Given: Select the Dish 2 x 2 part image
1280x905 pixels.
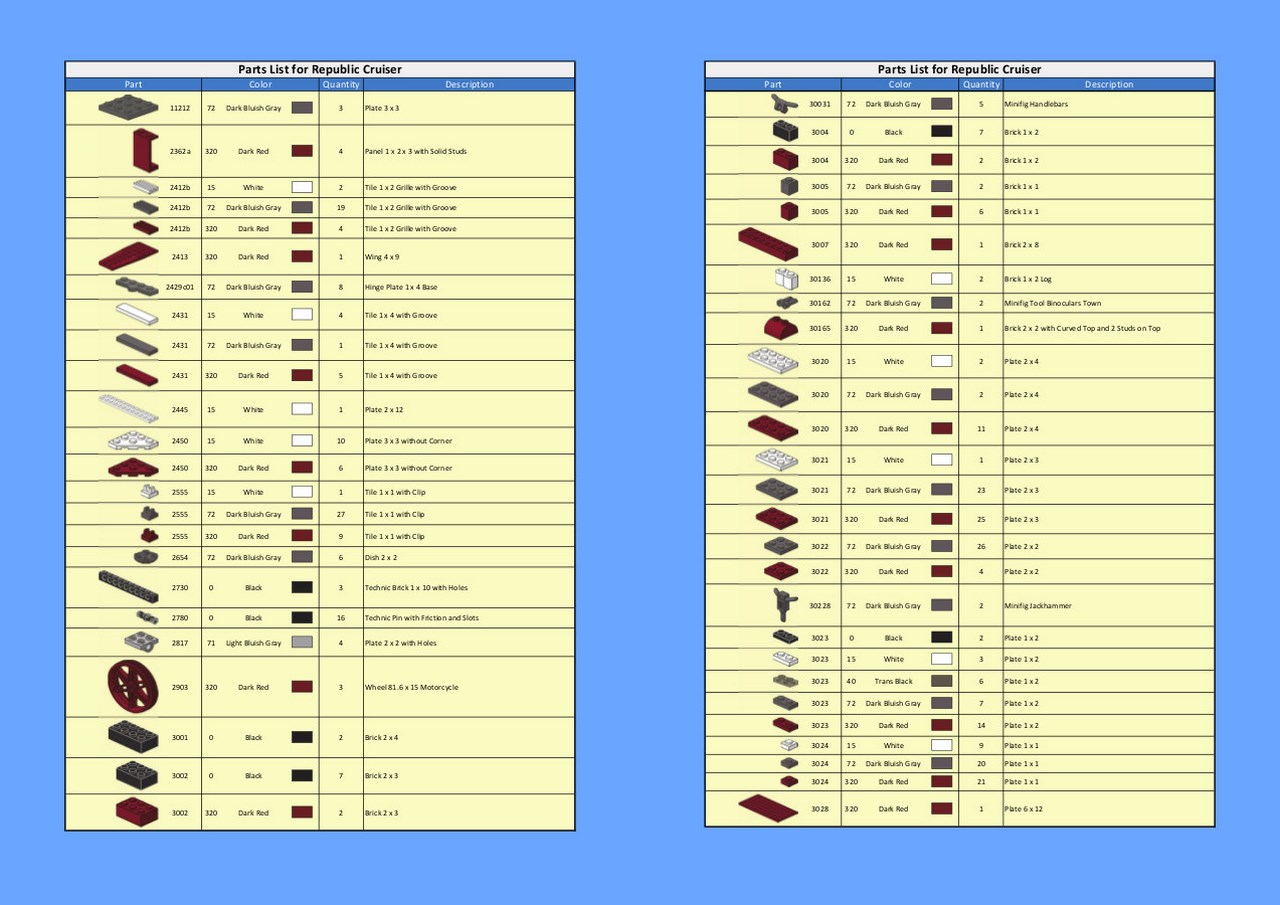Looking at the screenshot, I should [x=146, y=557].
